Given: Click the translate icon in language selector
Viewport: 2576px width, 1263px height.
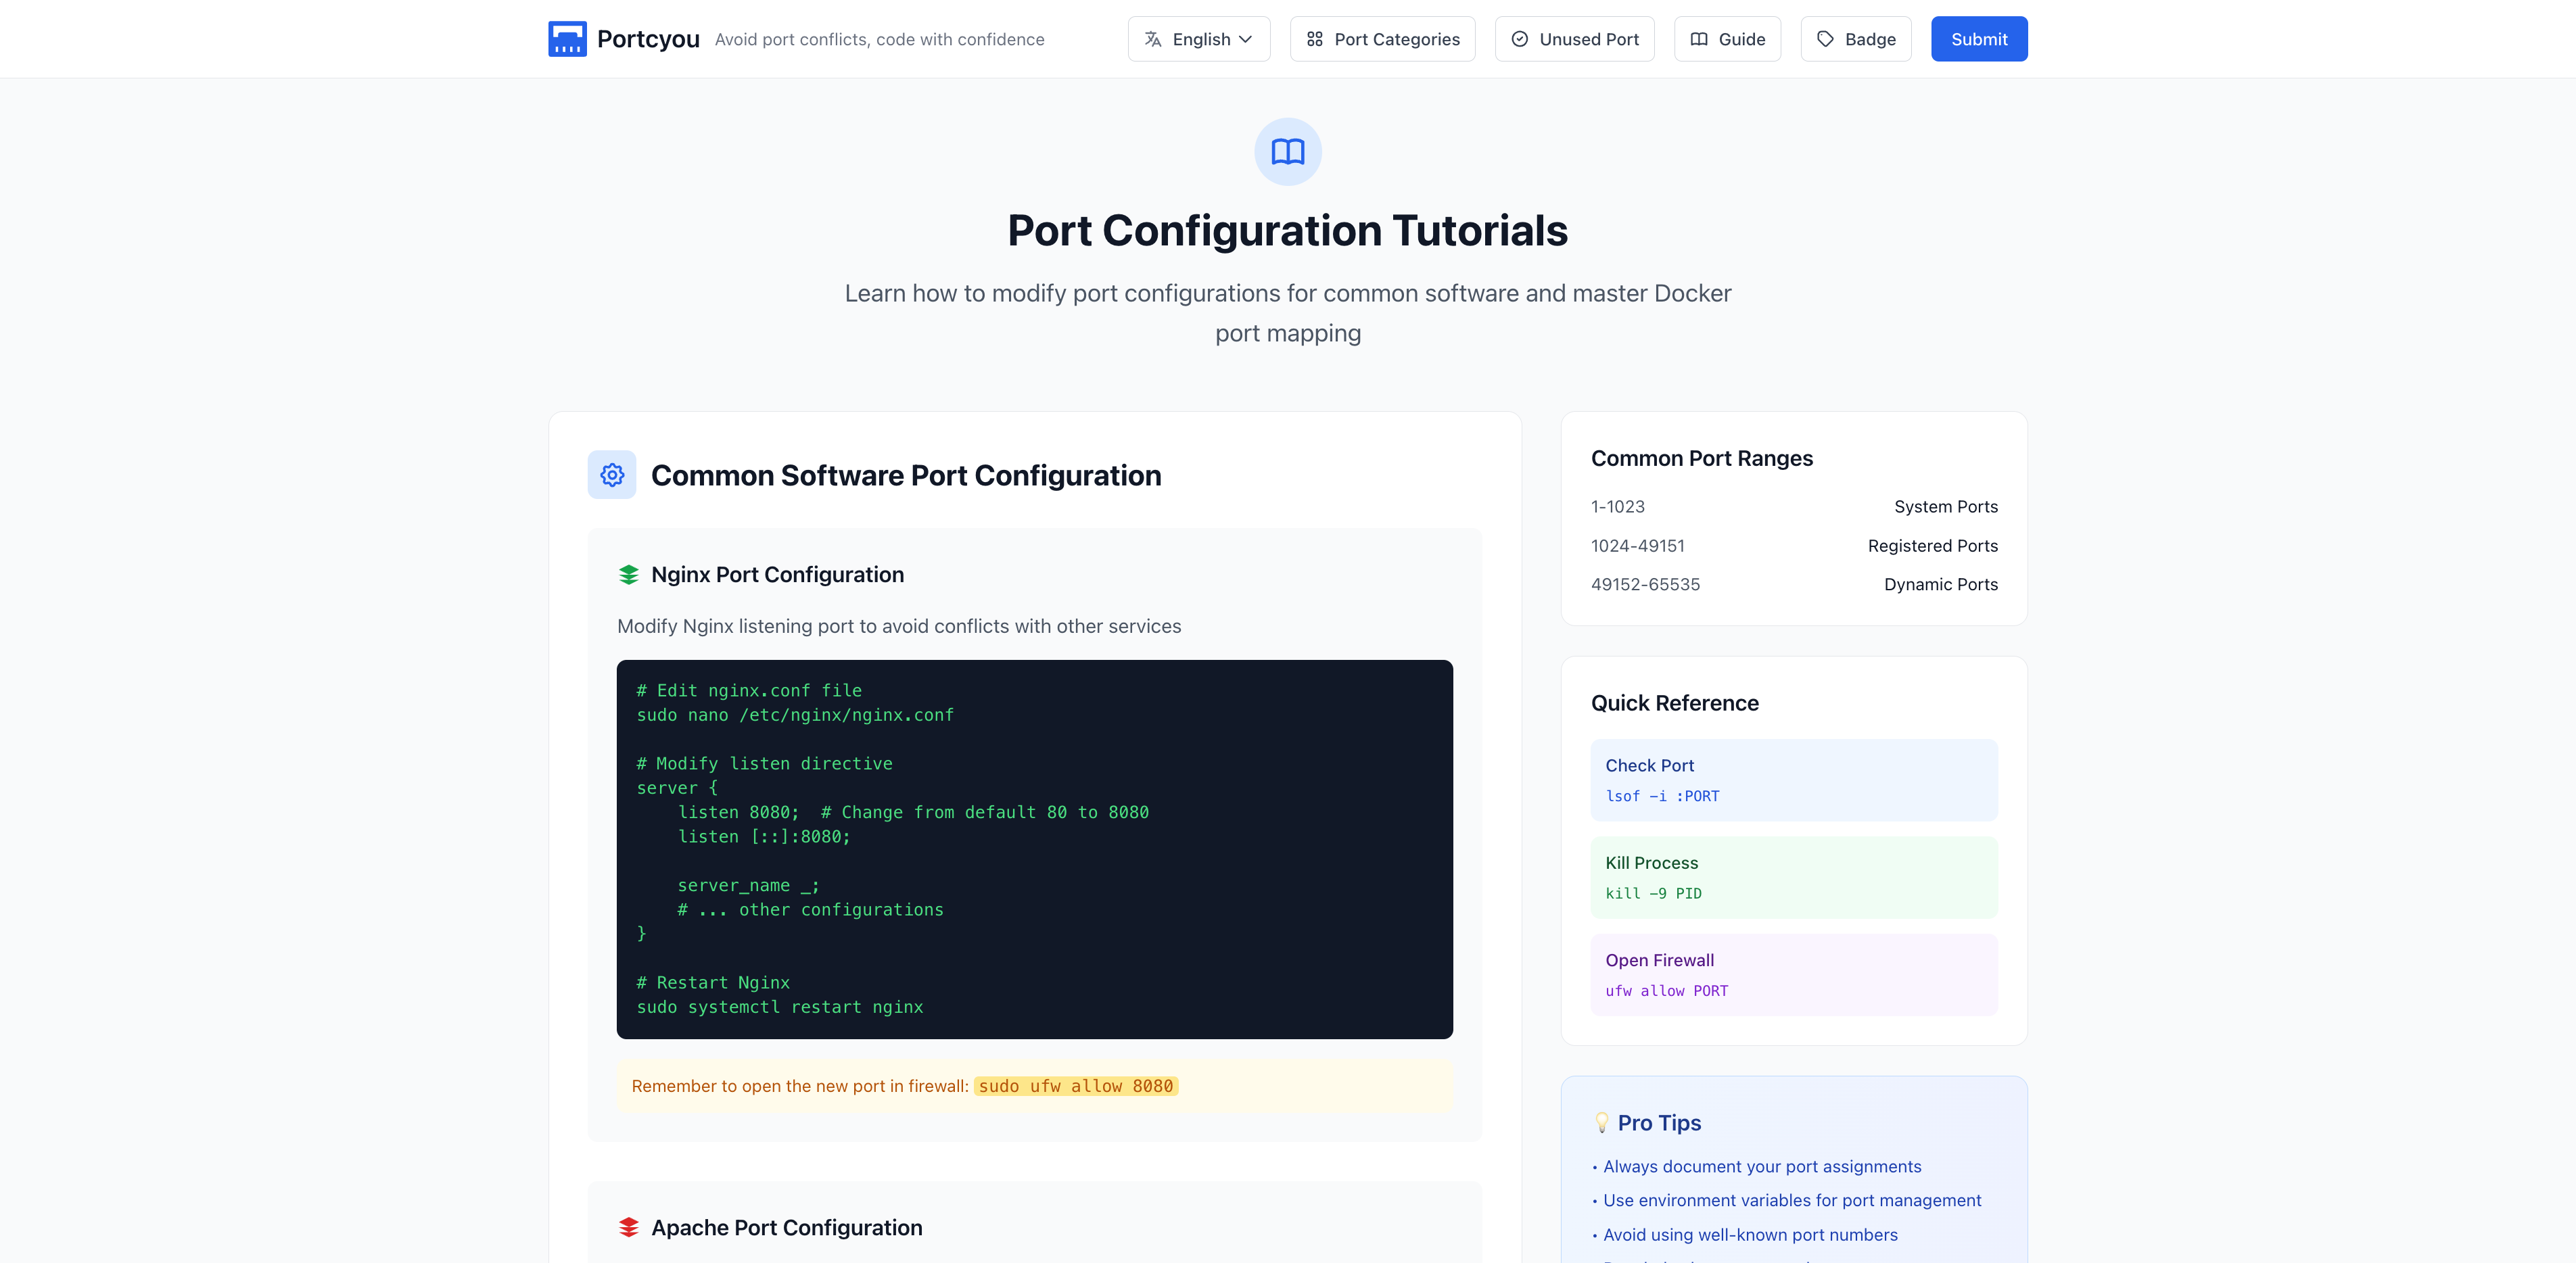Looking at the screenshot, I should [1153, 39].
